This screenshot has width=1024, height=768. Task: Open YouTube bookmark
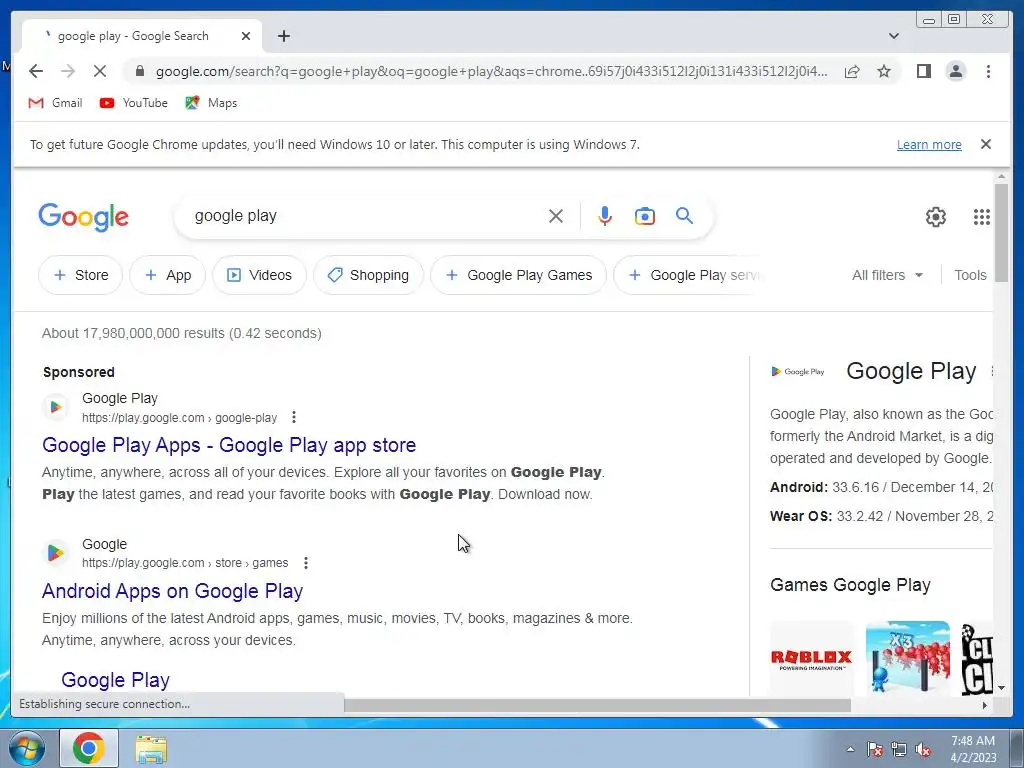(x=134, y=103)
